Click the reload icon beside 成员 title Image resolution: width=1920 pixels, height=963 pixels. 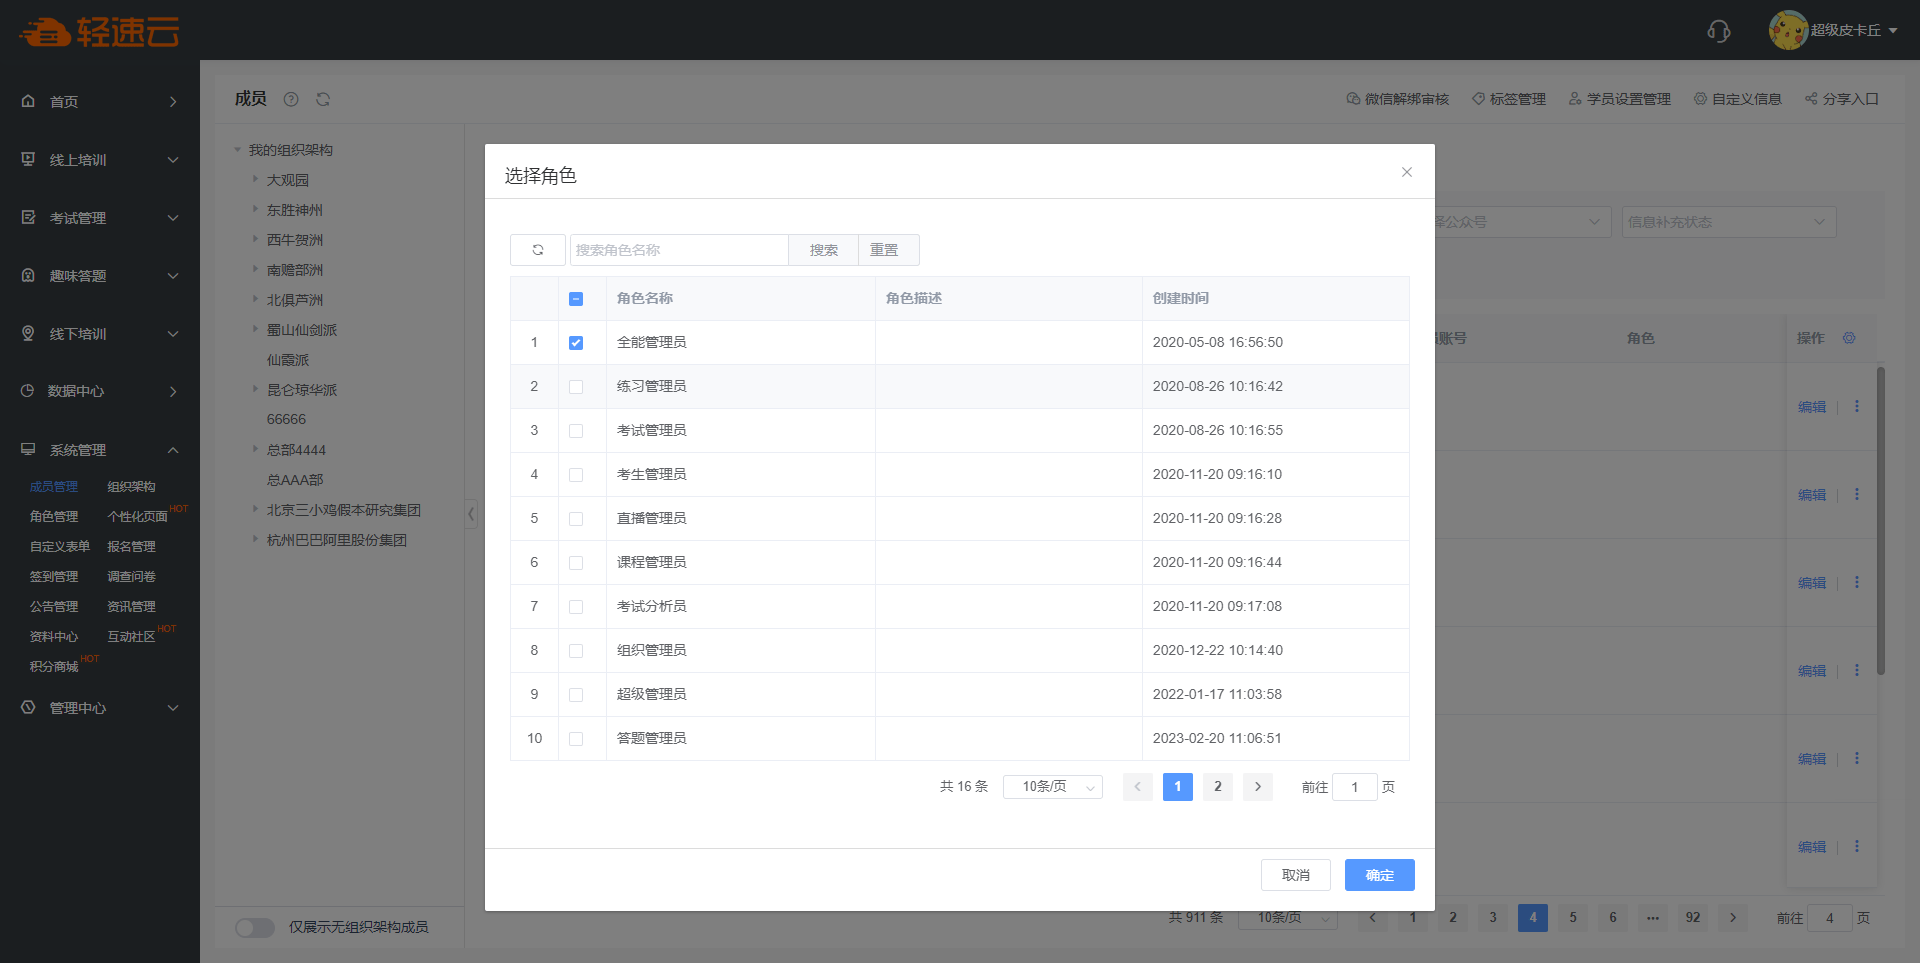coord(323,99)
